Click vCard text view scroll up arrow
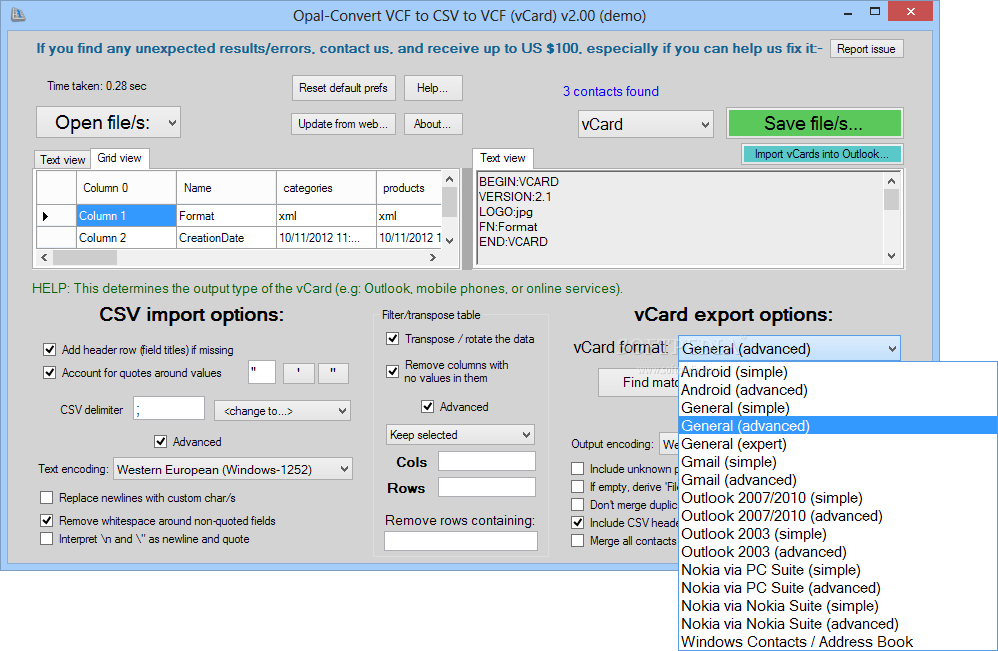The height and width of the screenshot is (651, 998). [891, 181]
